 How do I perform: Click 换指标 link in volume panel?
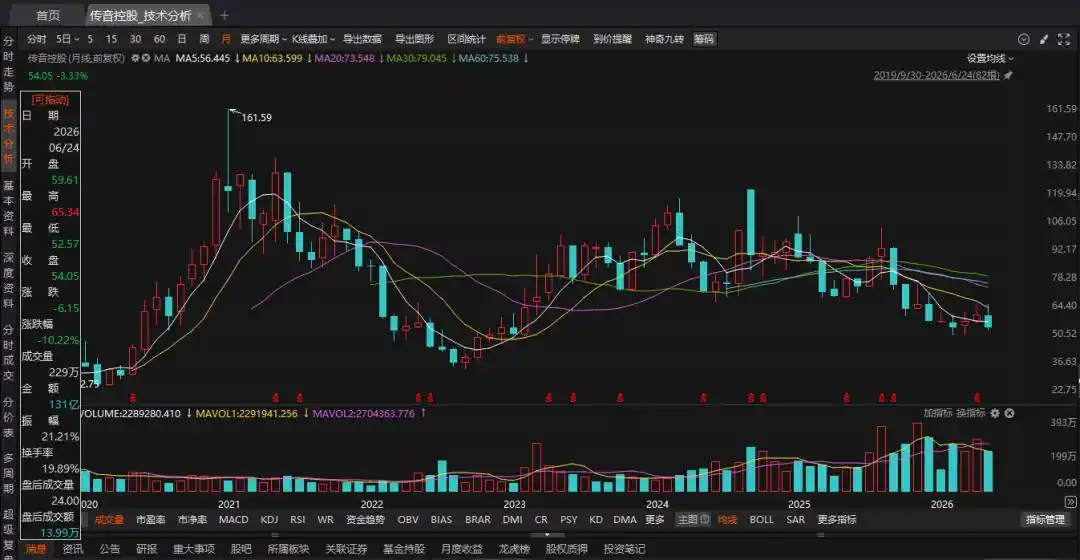970,413
